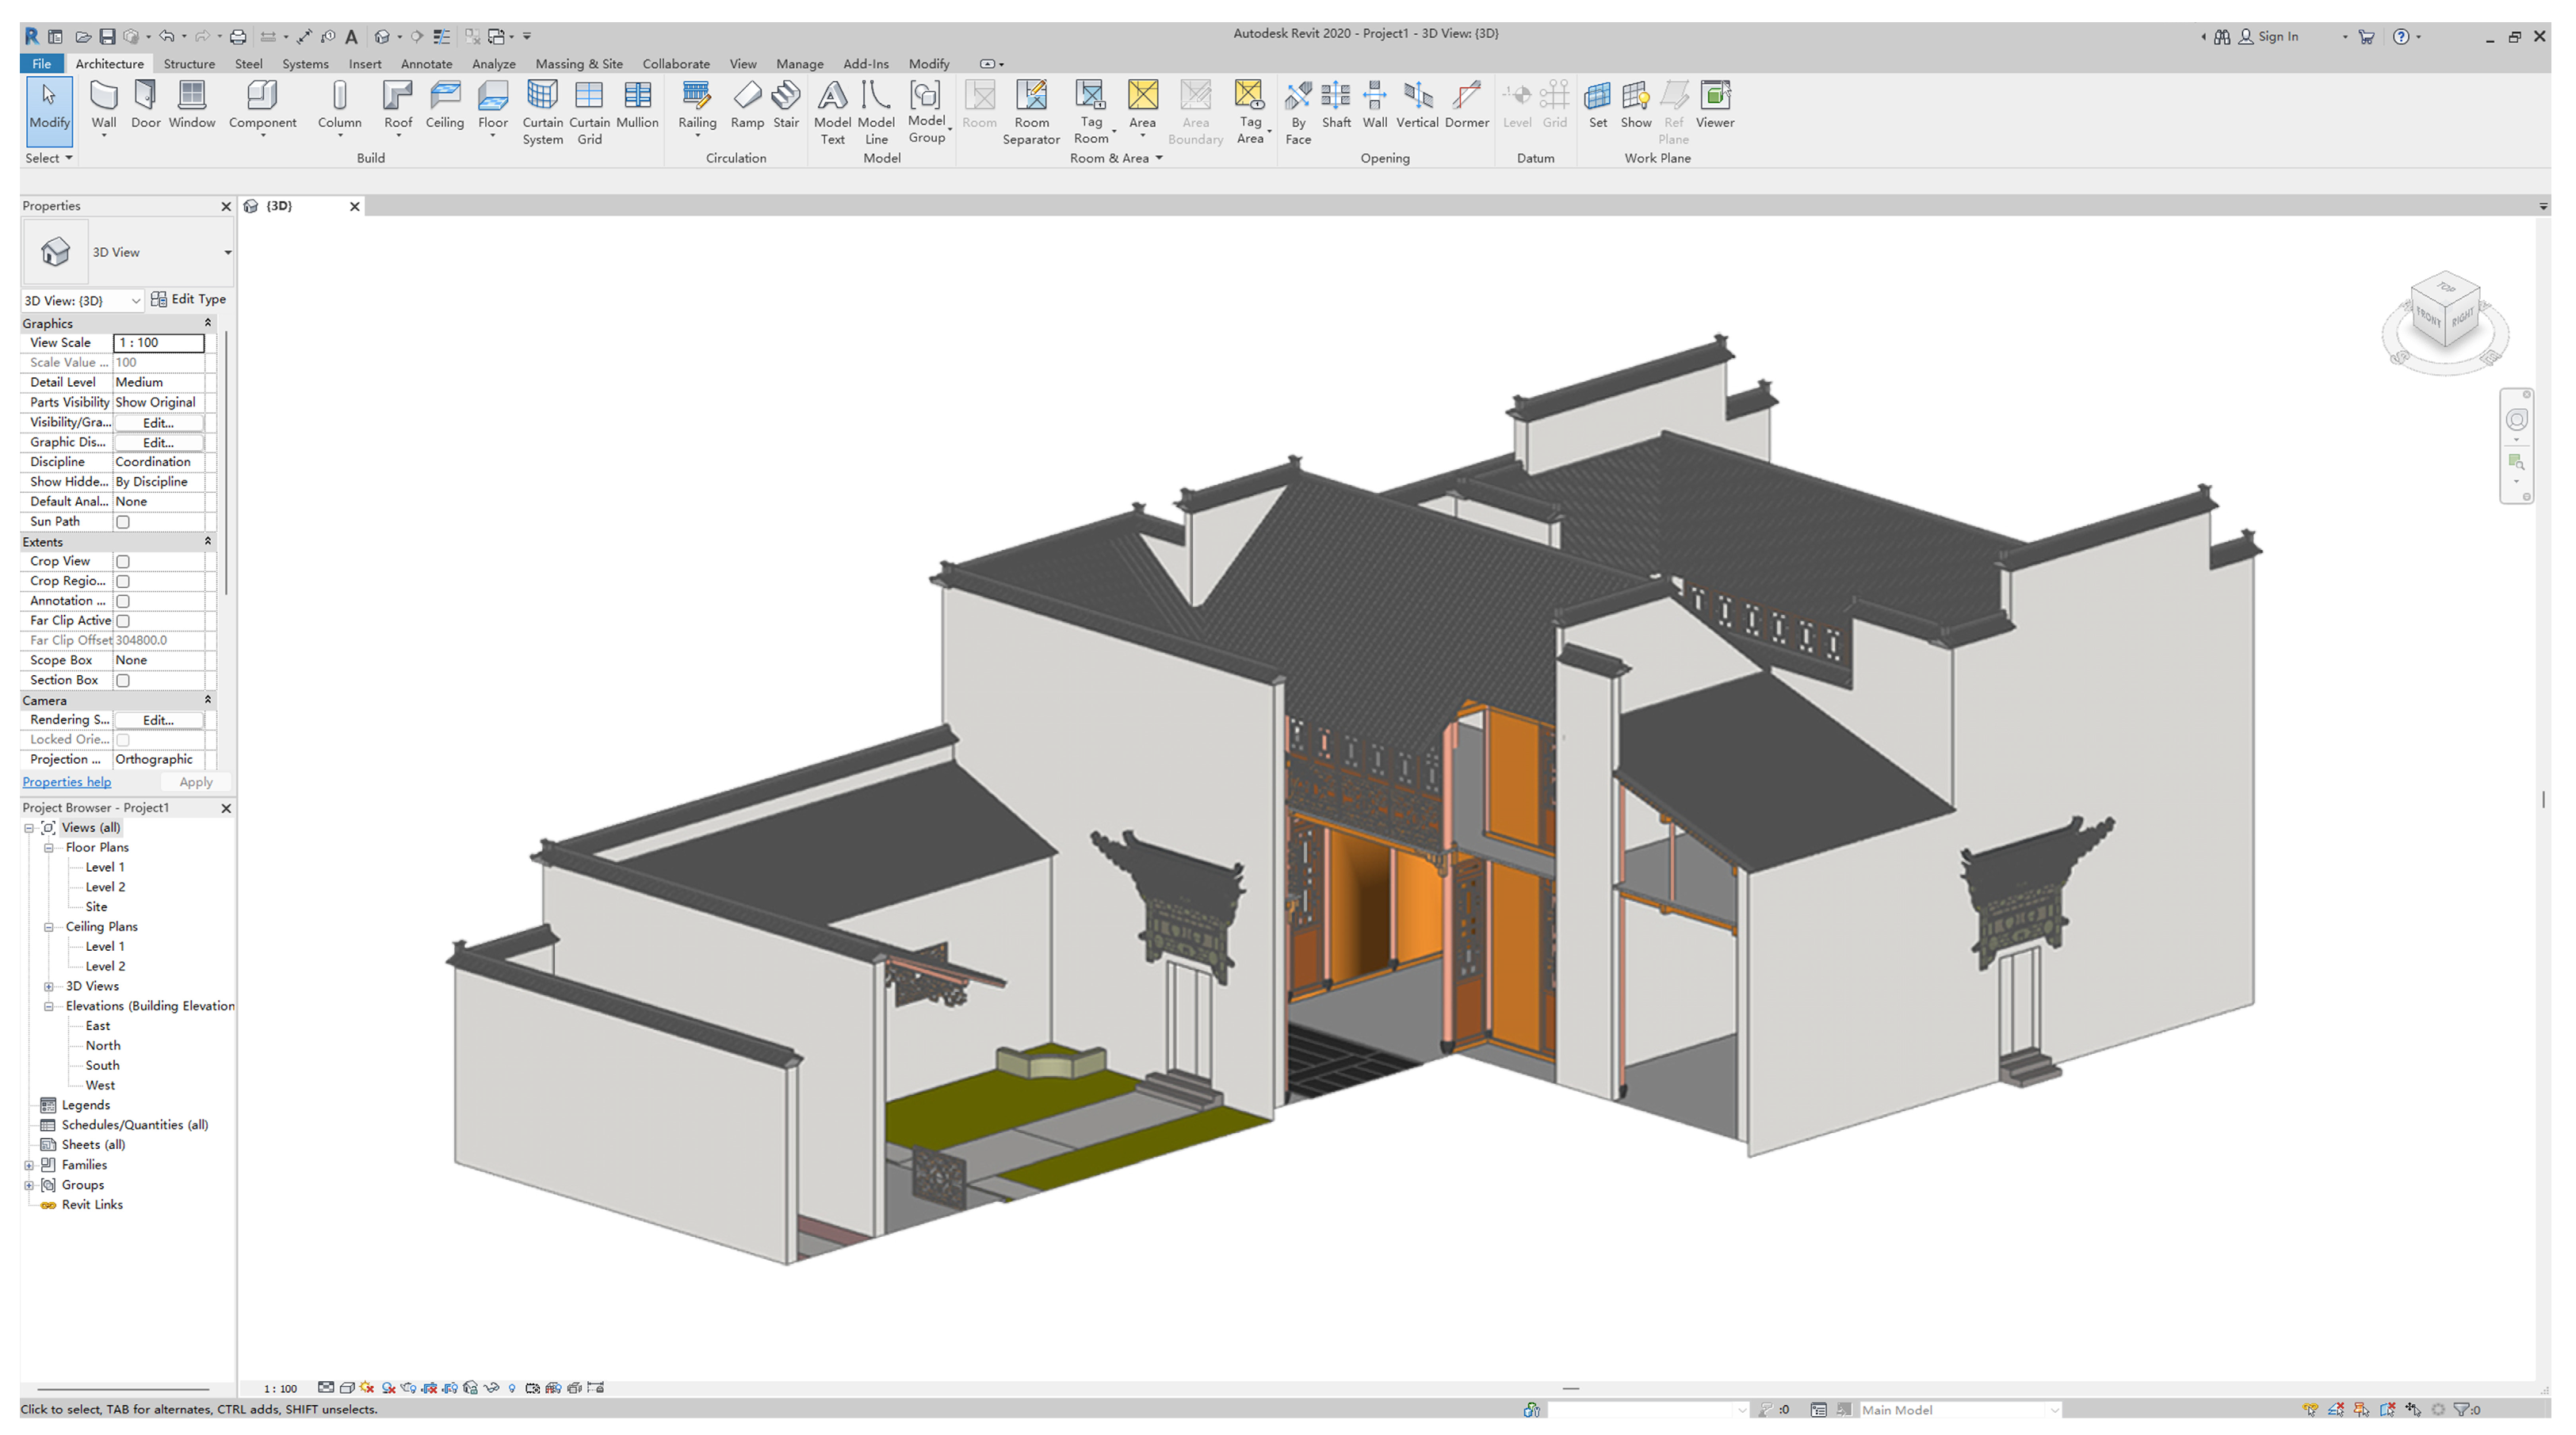Switch to the Annotate ribbon tab
The image size is (2576, 1435).
(x=426, y=64)
